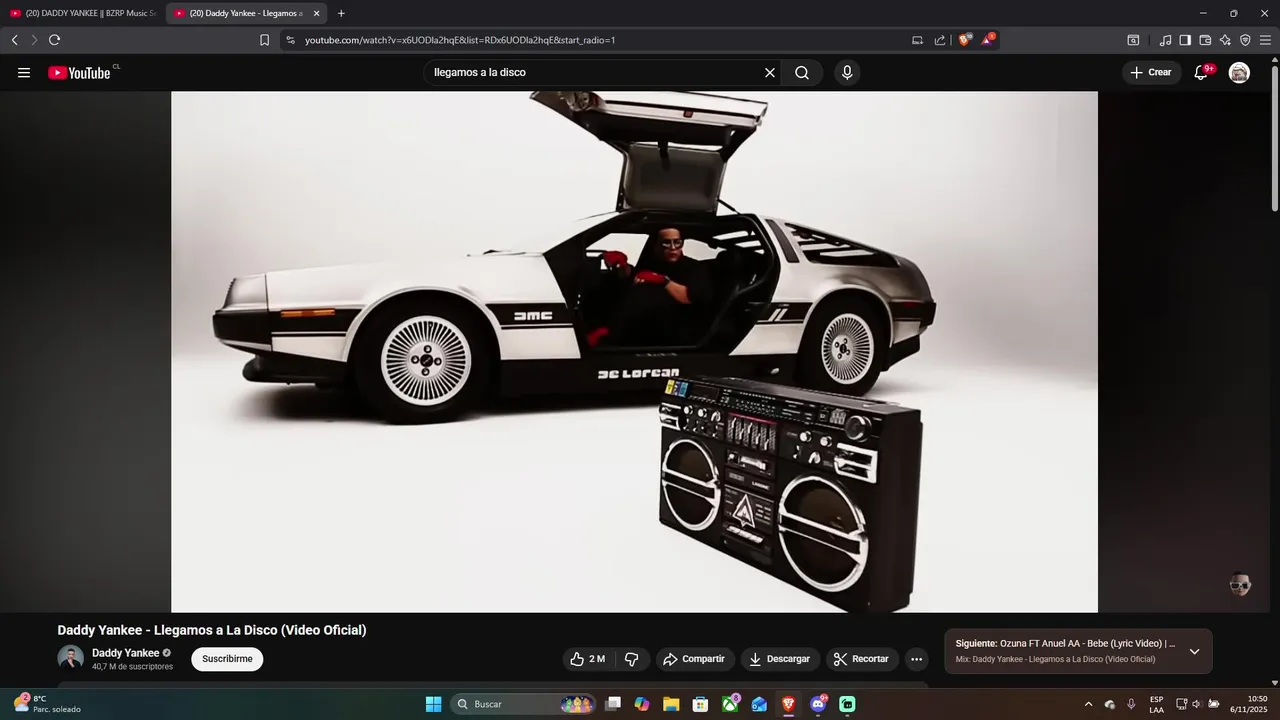Expand the Siguiente mix playlist panel
This screenshot has width=1280, height=720.
[1194, 651]
